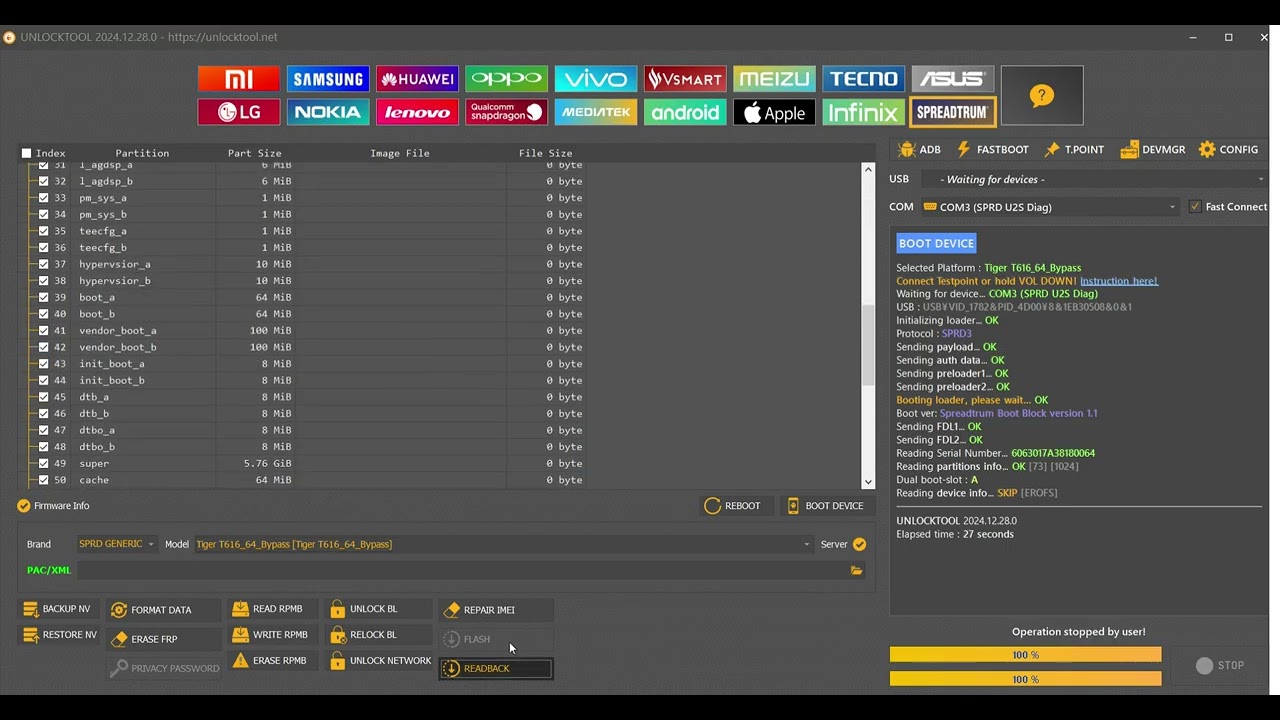The image size is (1280, 720).
Task: Click the UNLOCK NETWORK button
Action: coord(381,661)
